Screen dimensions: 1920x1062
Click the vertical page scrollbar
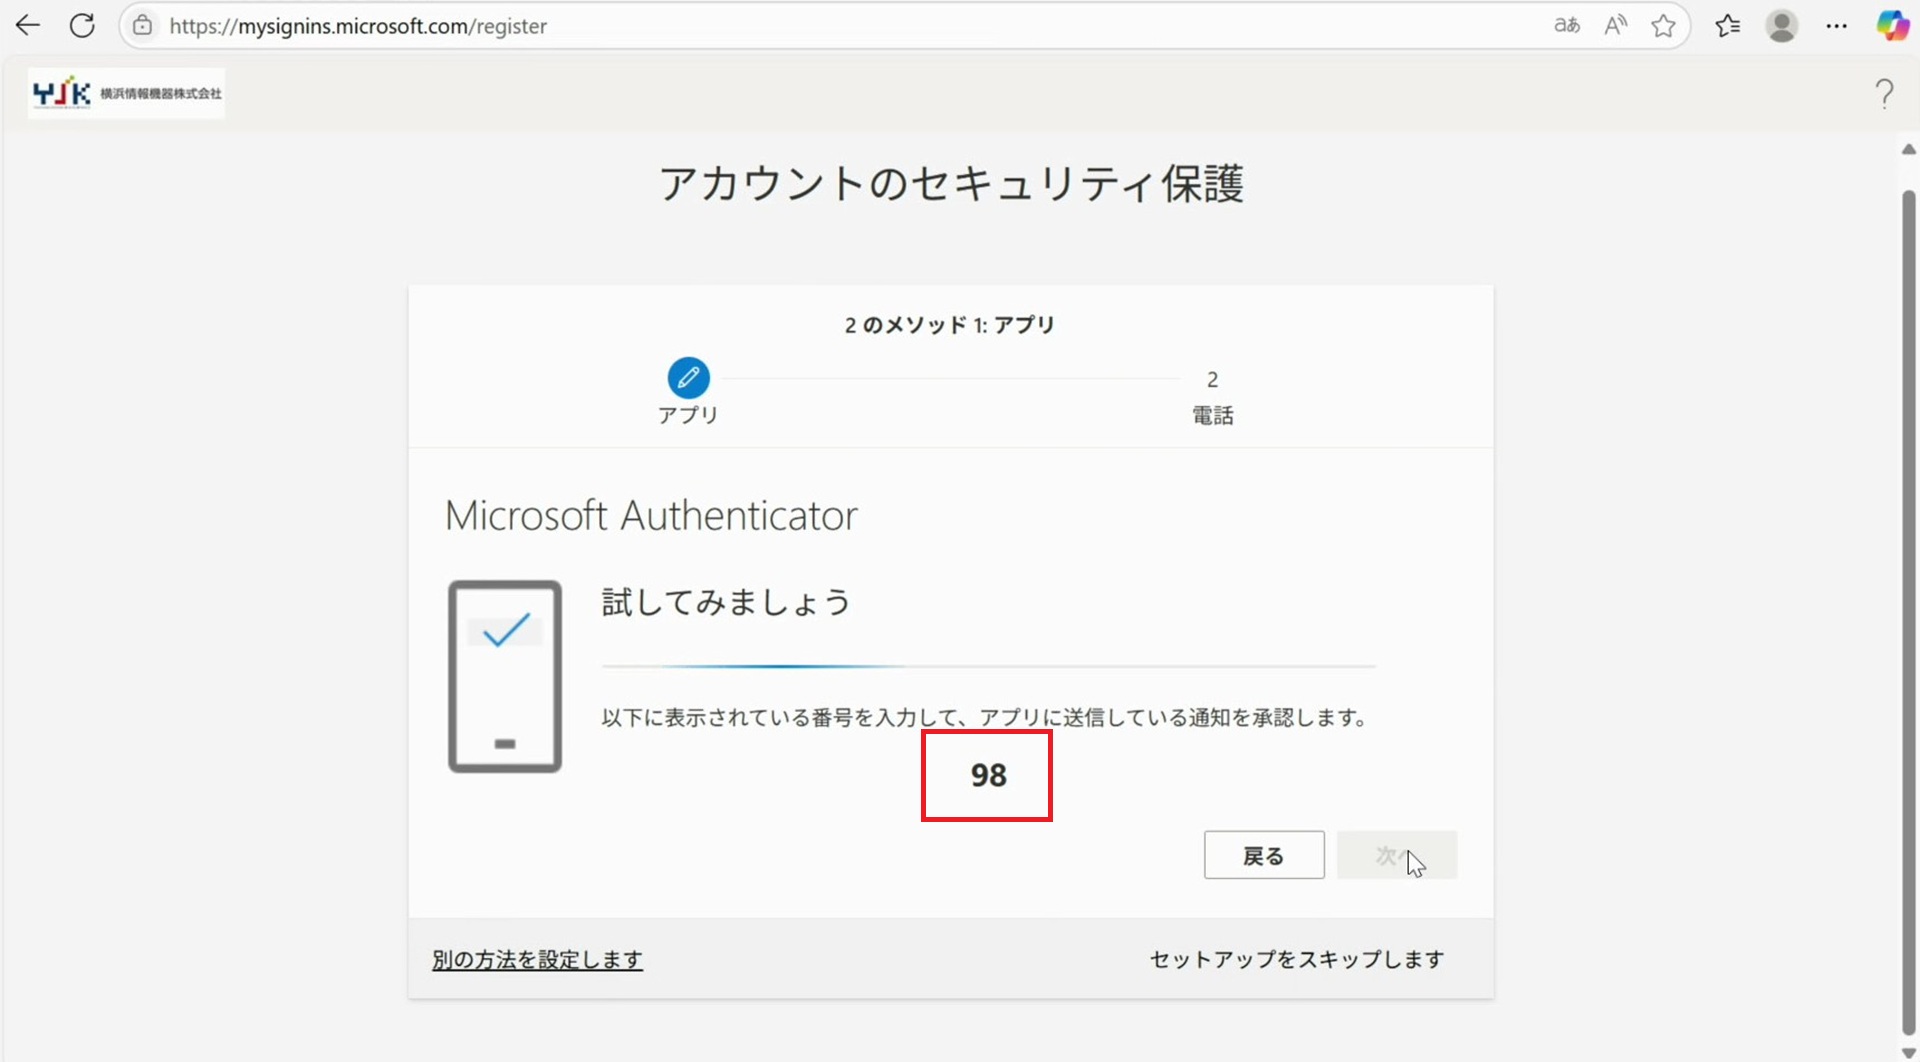pos(1908,600)
